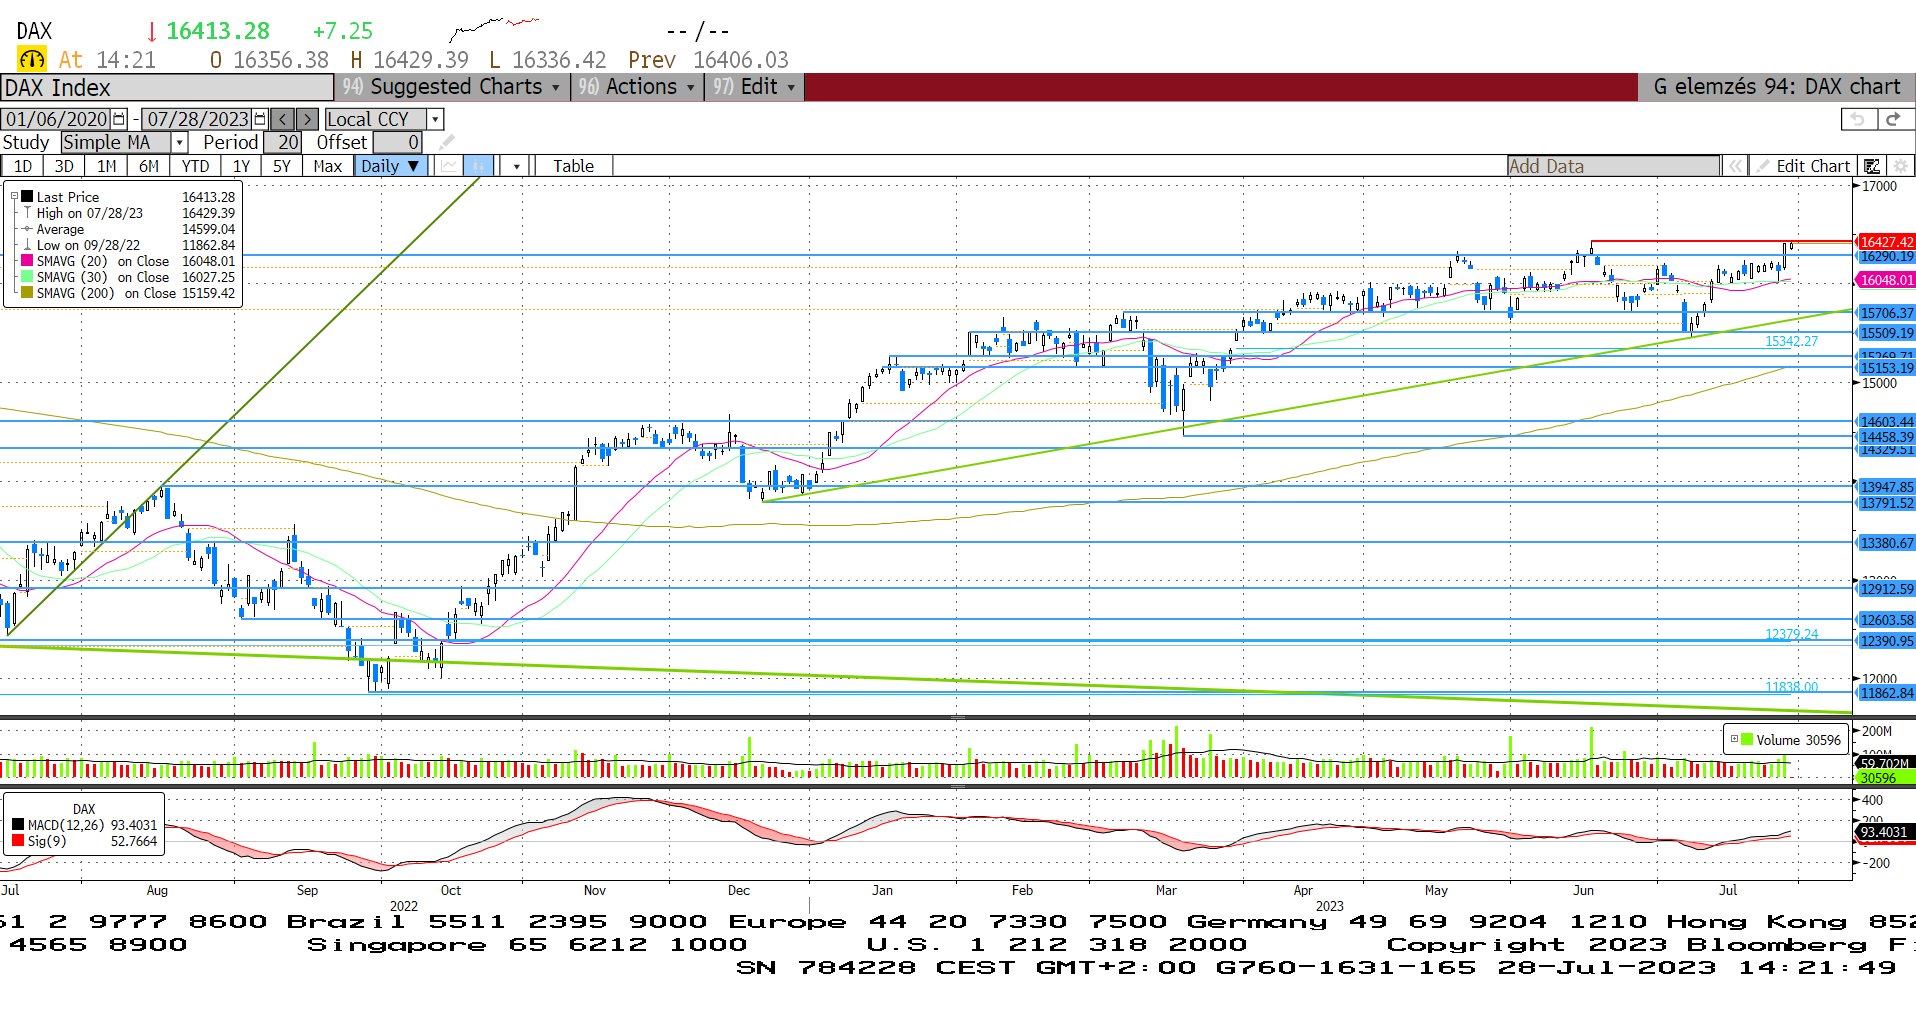This screenshot has height=1023, width=1916.
Task: Click the Average marker icon in legend
Action: point(27,229)
